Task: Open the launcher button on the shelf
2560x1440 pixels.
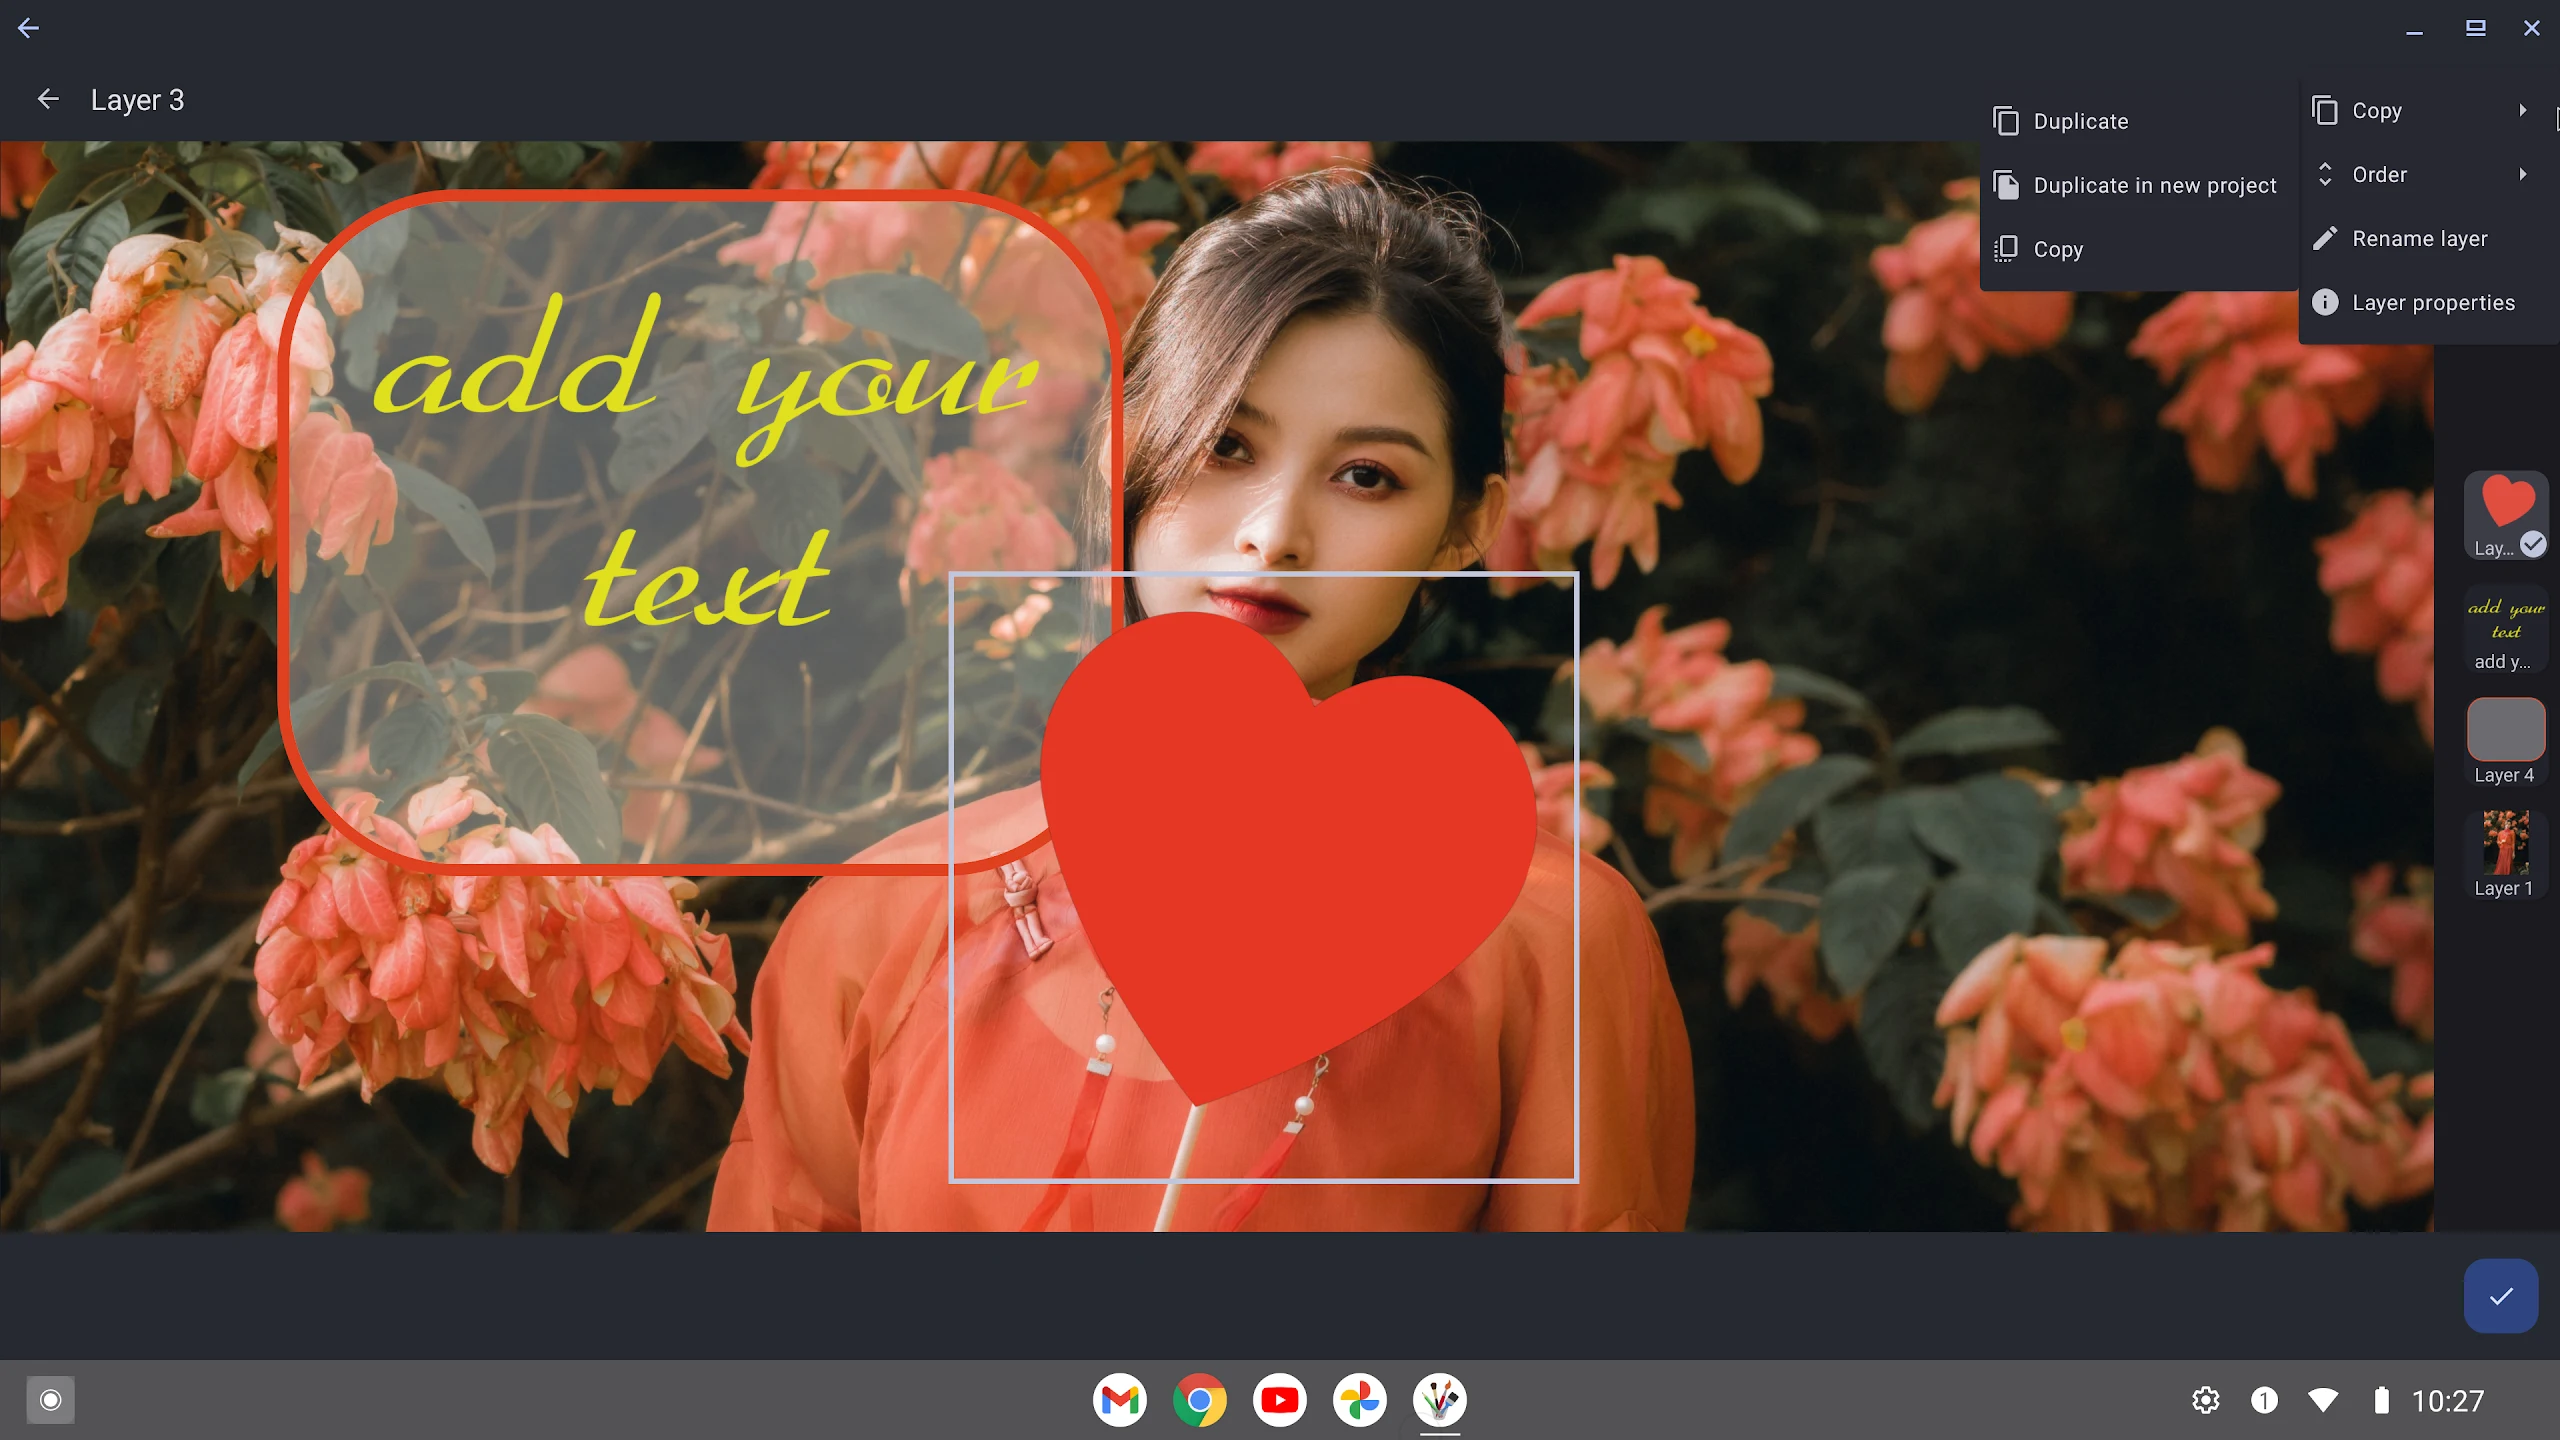Action: [x=50, y=1400]
